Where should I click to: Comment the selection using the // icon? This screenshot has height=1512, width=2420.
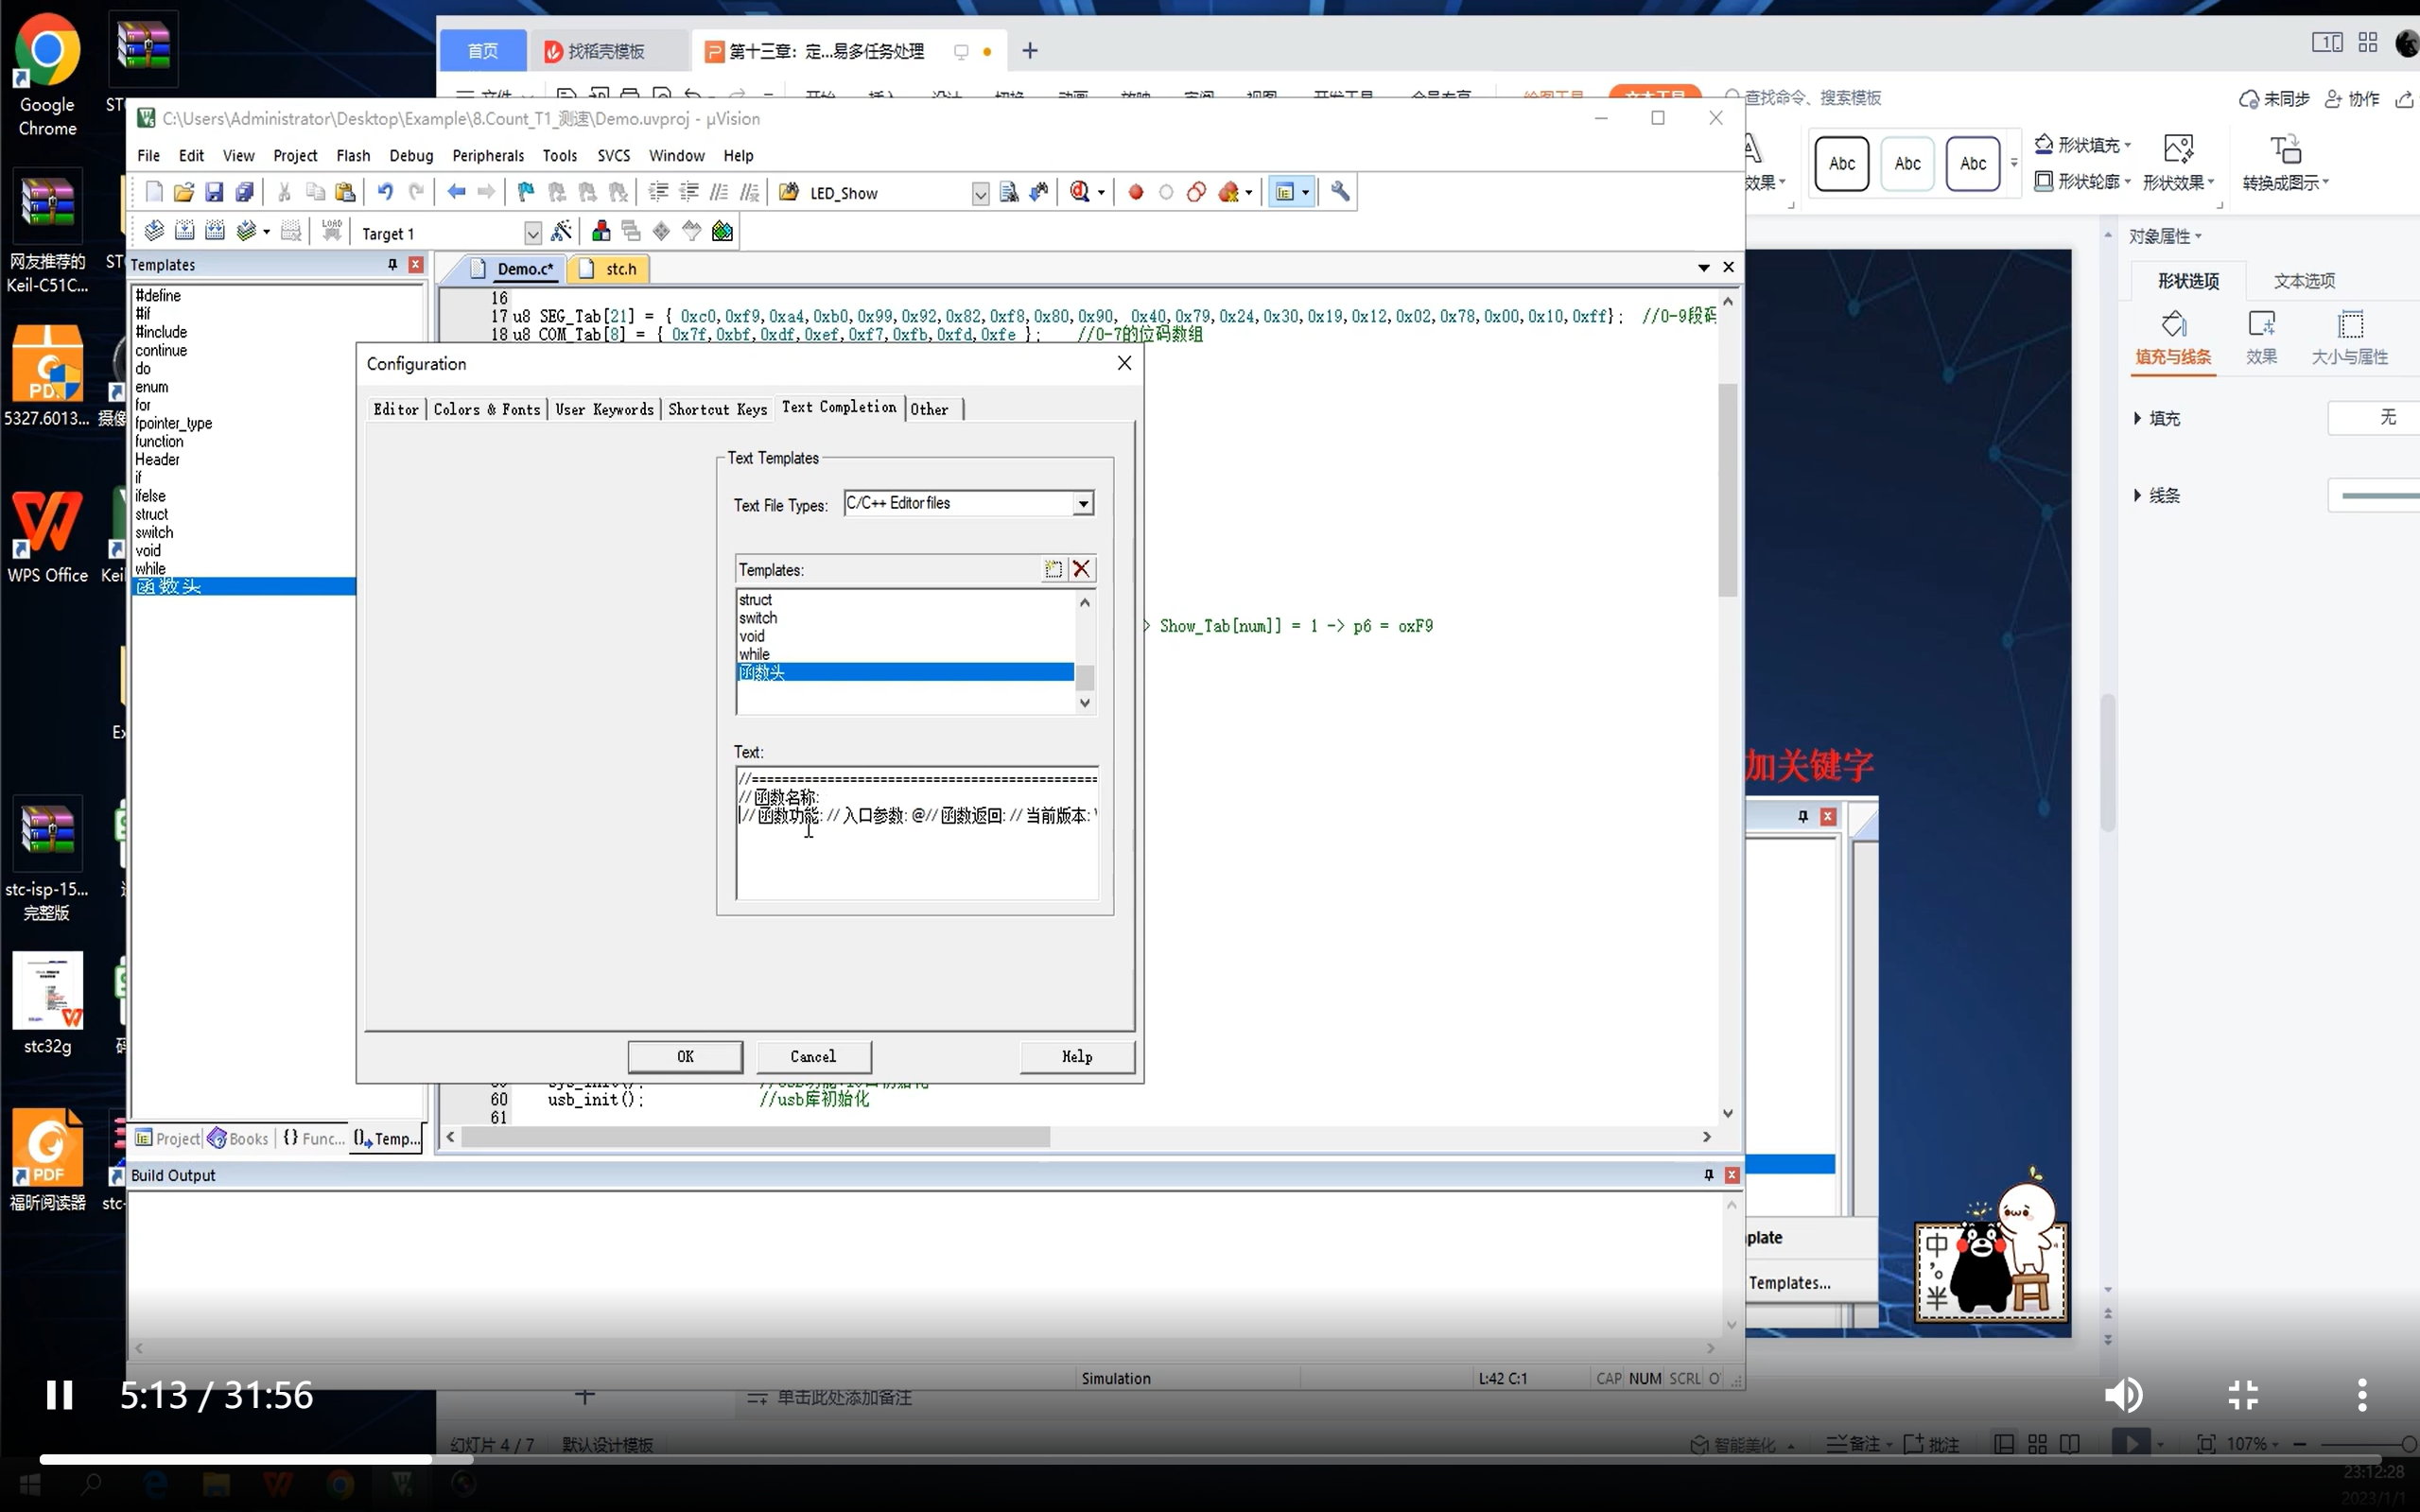(719, 192)
